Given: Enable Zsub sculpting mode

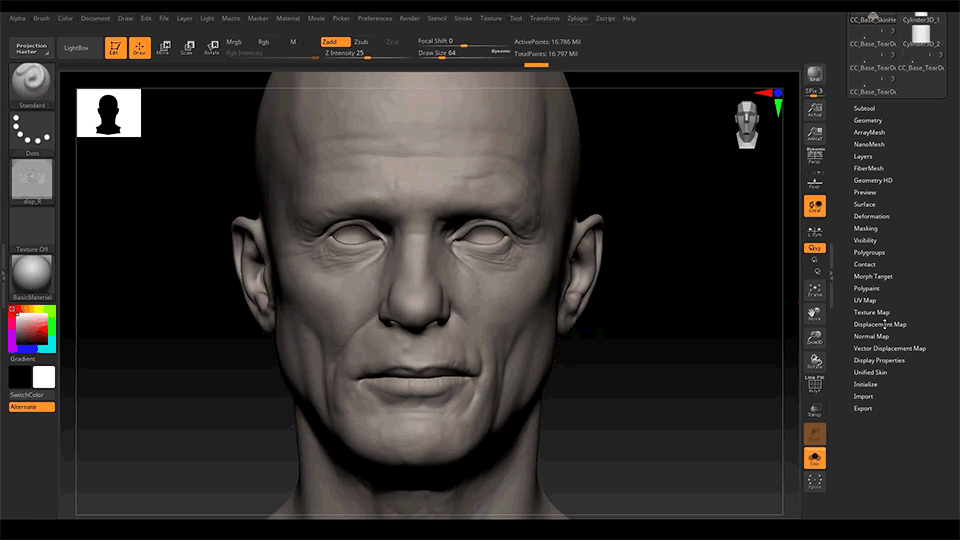Looking at the screenshot, I should click(x=361, y=42).
